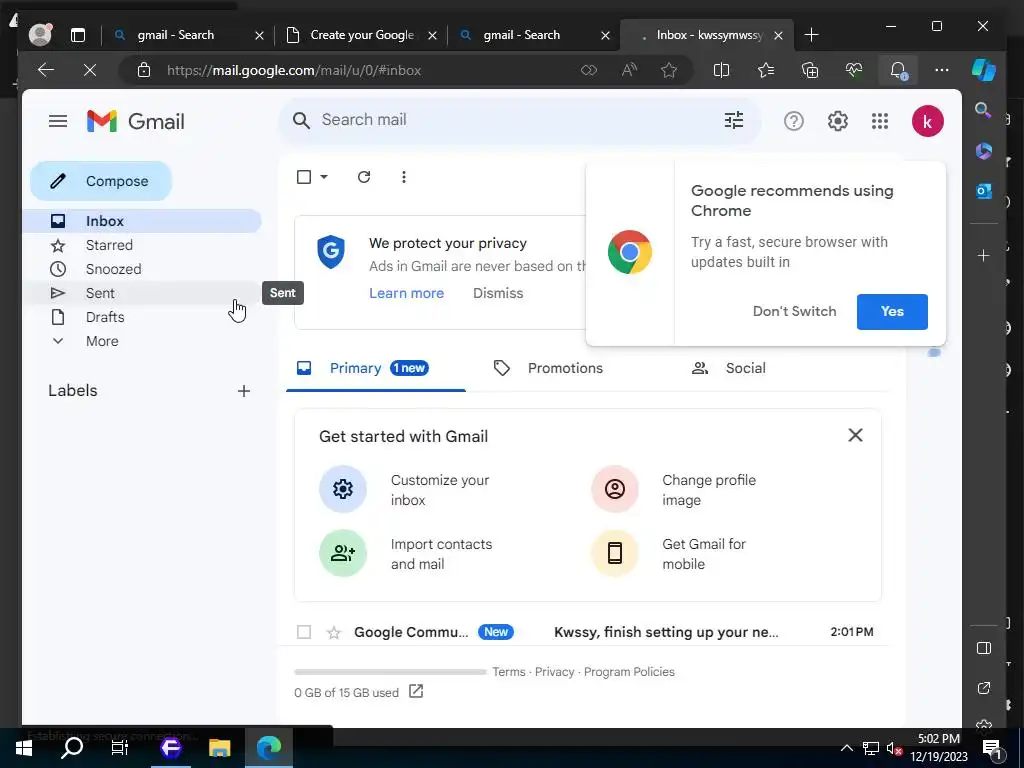
Task: Open Starred folder in sidebar
Action: pos(142,245)
